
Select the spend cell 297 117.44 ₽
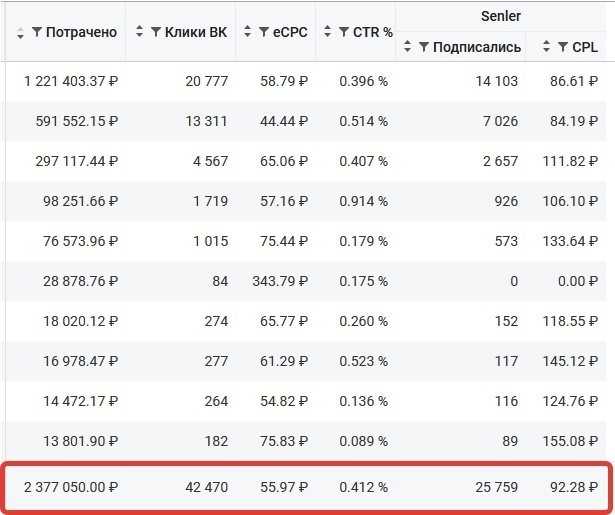pyautogui.click(x=77, y=161)
